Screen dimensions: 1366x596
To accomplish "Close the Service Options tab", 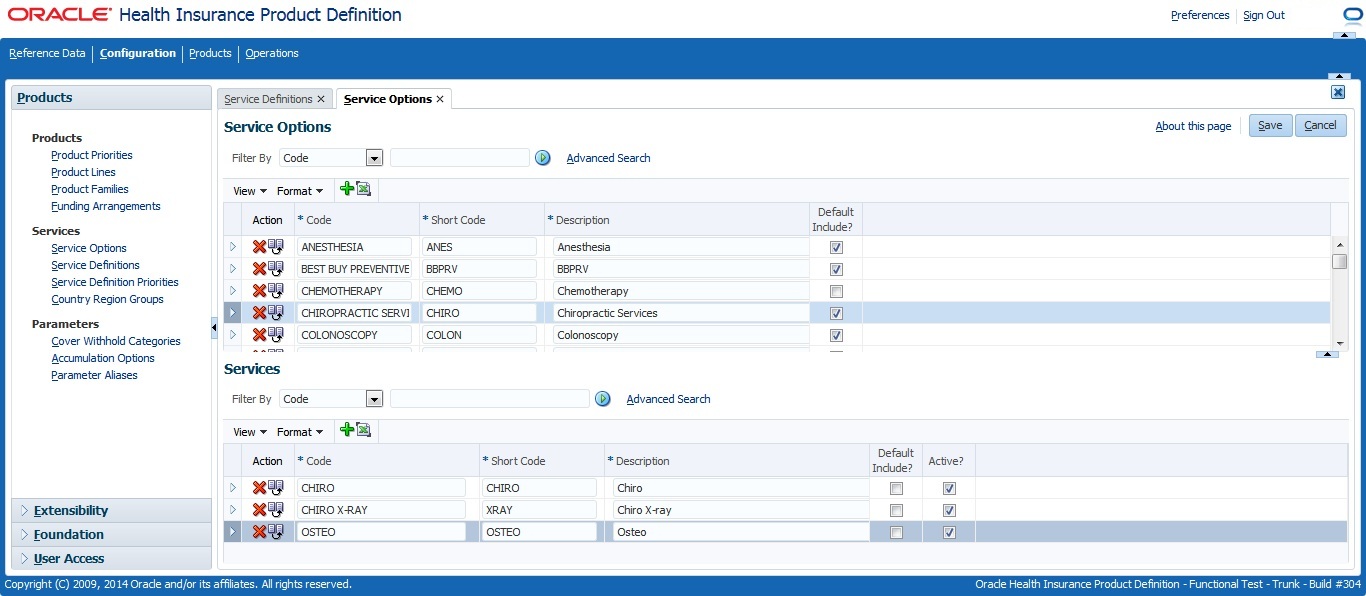I will (440, 99).
